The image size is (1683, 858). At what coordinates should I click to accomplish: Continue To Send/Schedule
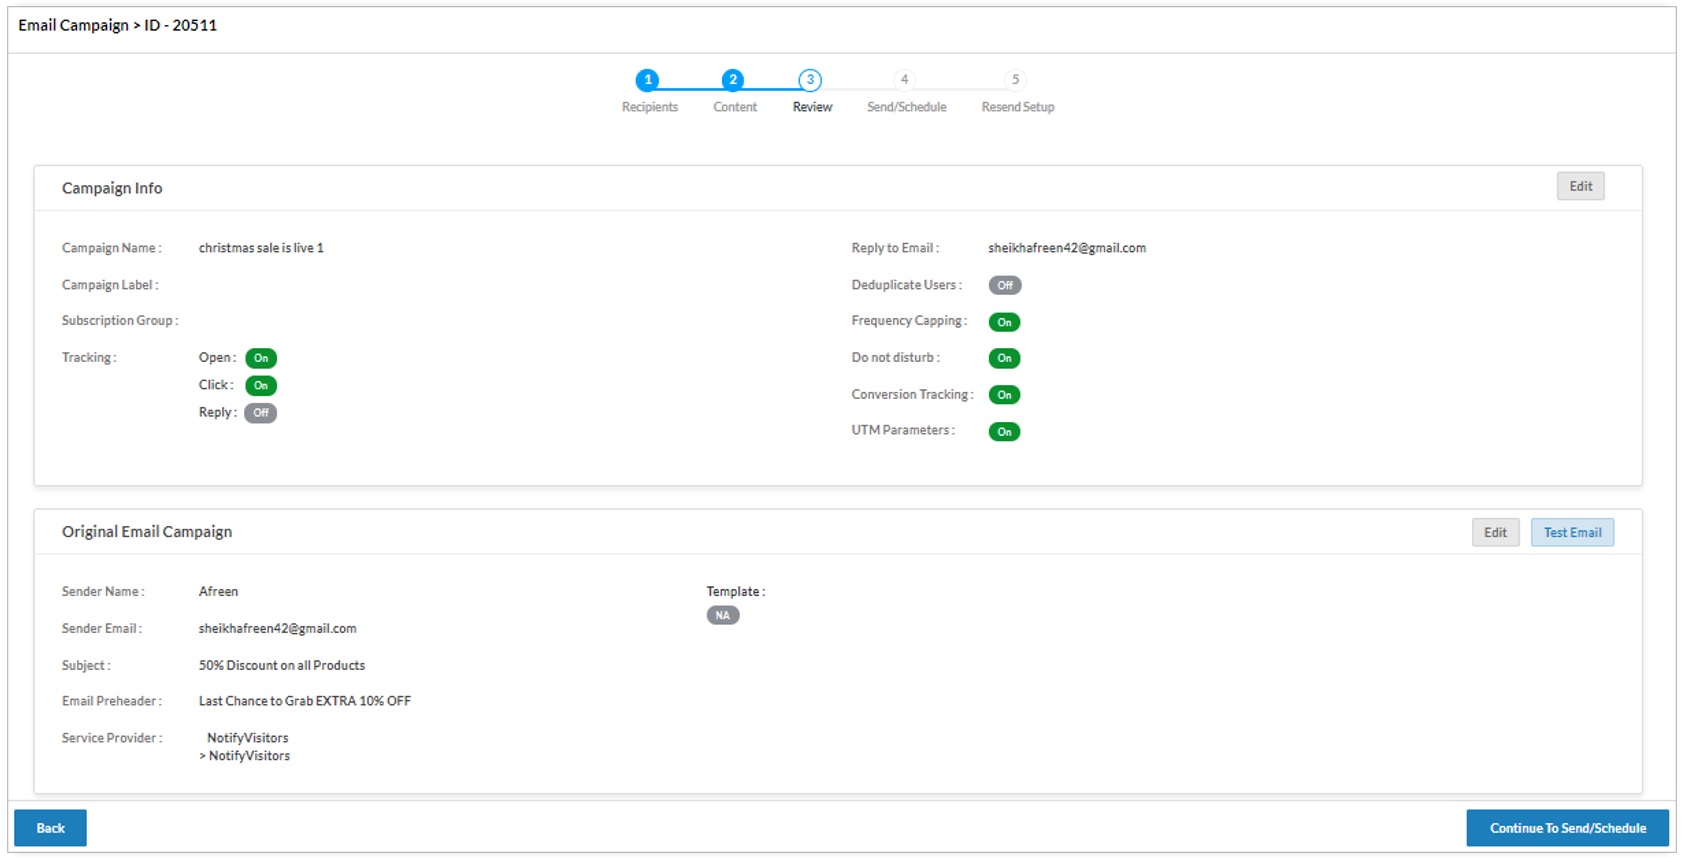click(x=1567, y=828)
